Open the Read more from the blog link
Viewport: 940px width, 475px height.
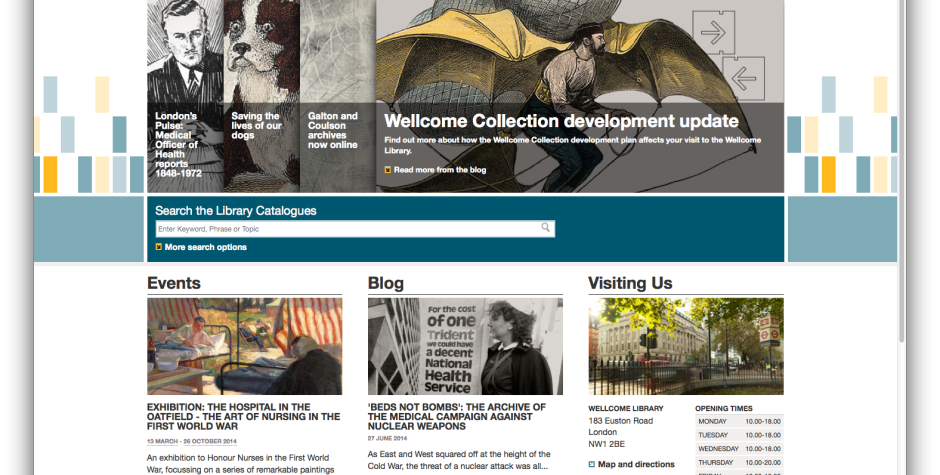(440, 170)
